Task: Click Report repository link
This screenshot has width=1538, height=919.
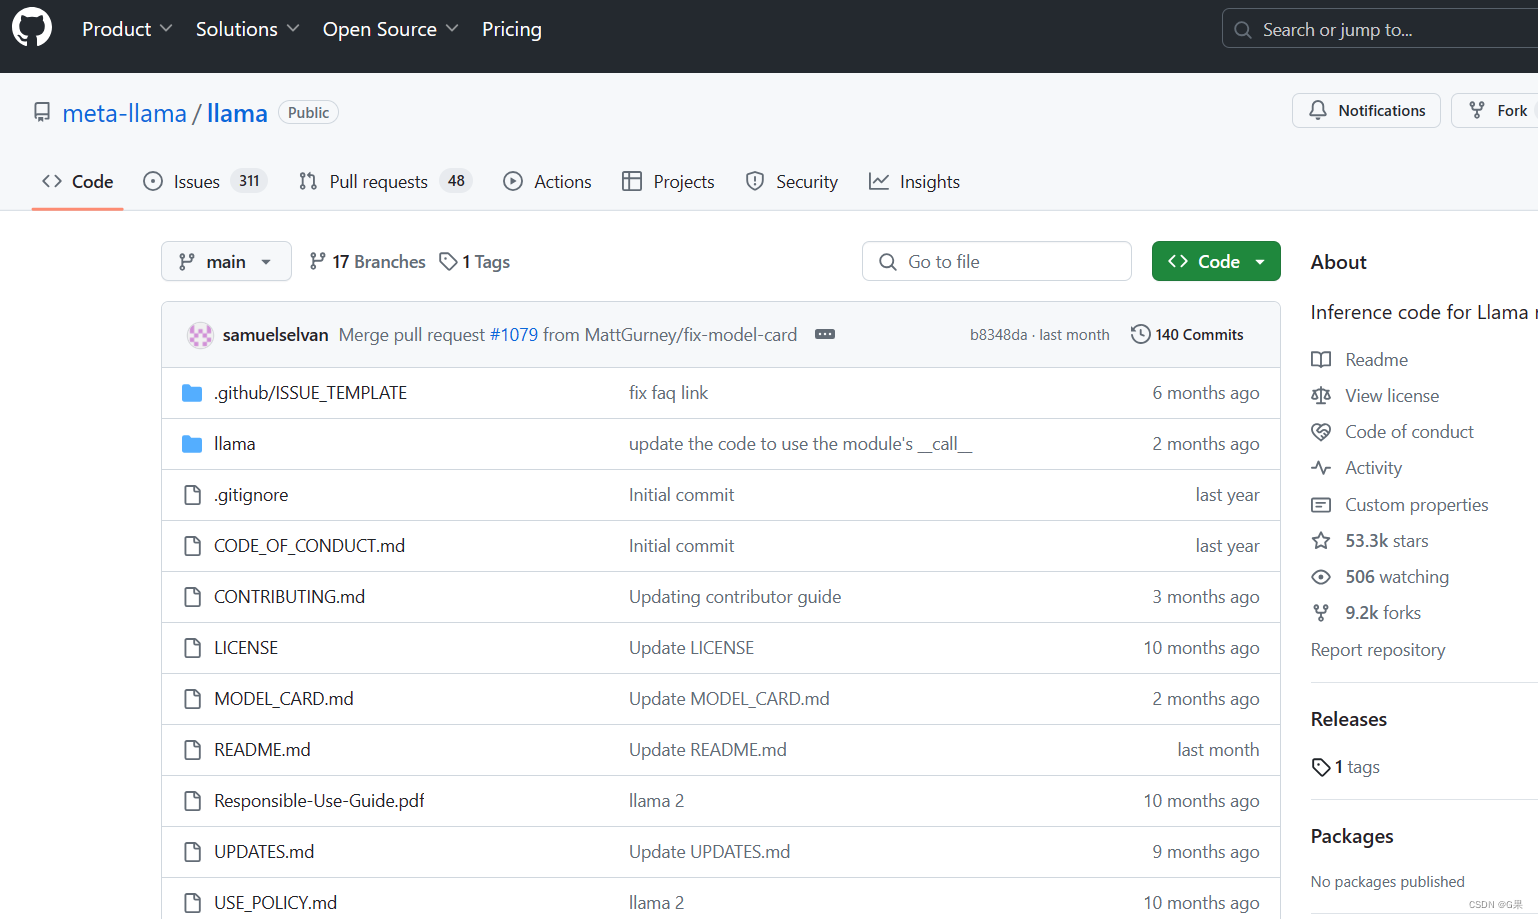Action: click(x=1378, y=650)
